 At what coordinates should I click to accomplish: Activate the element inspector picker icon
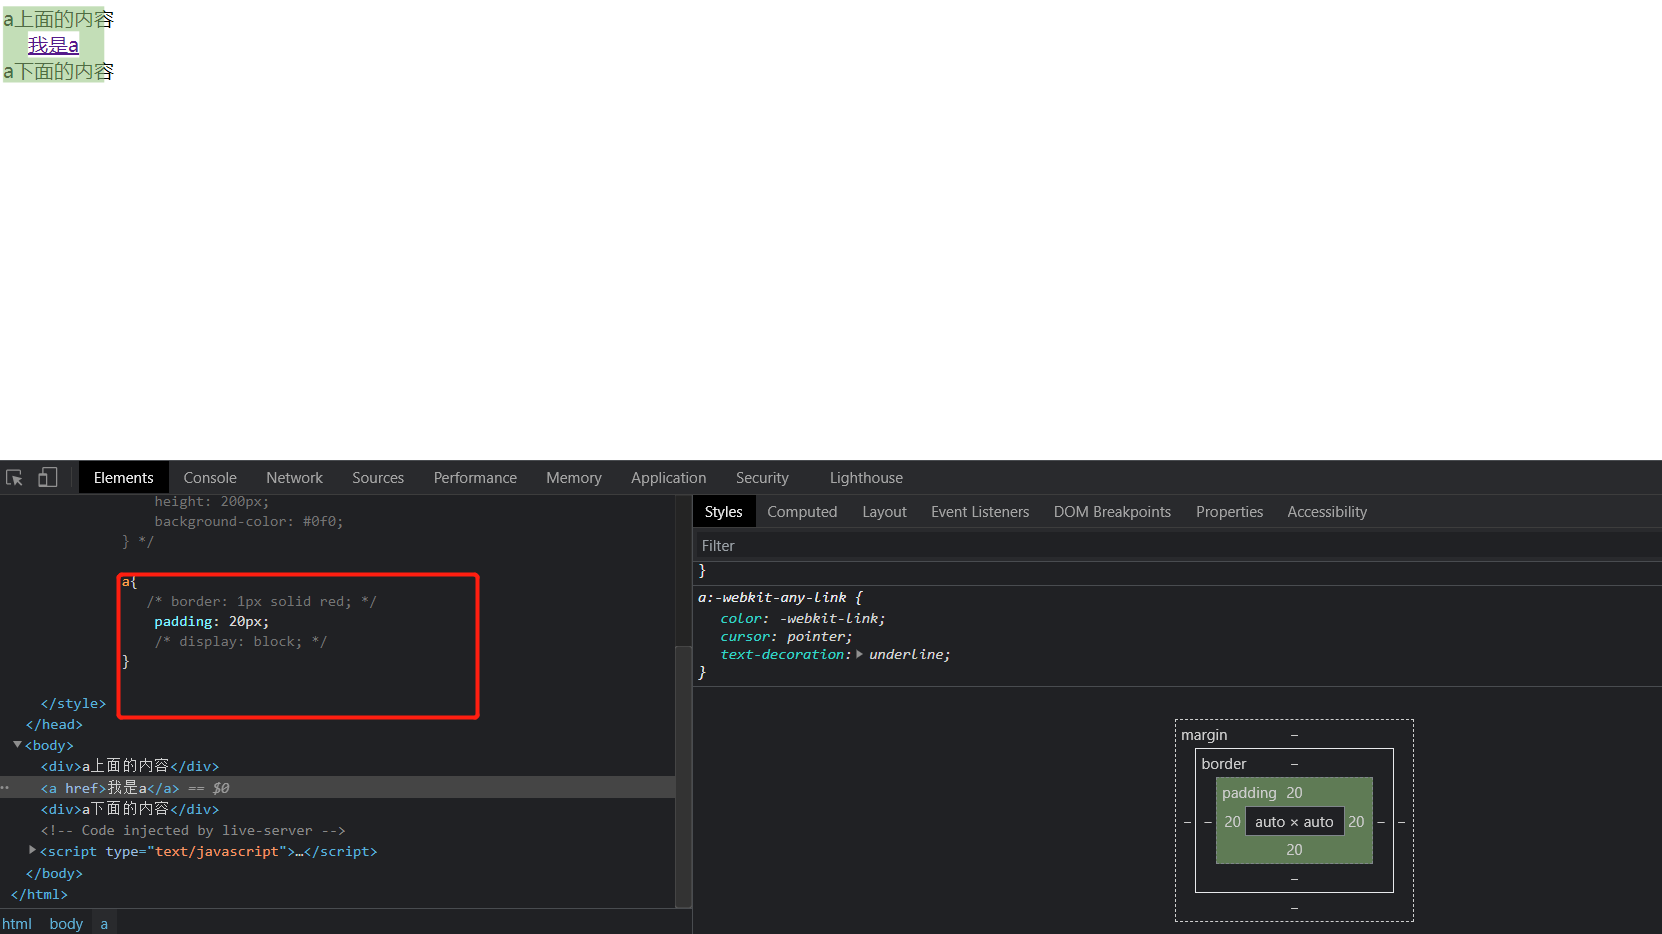click(14, 478)
